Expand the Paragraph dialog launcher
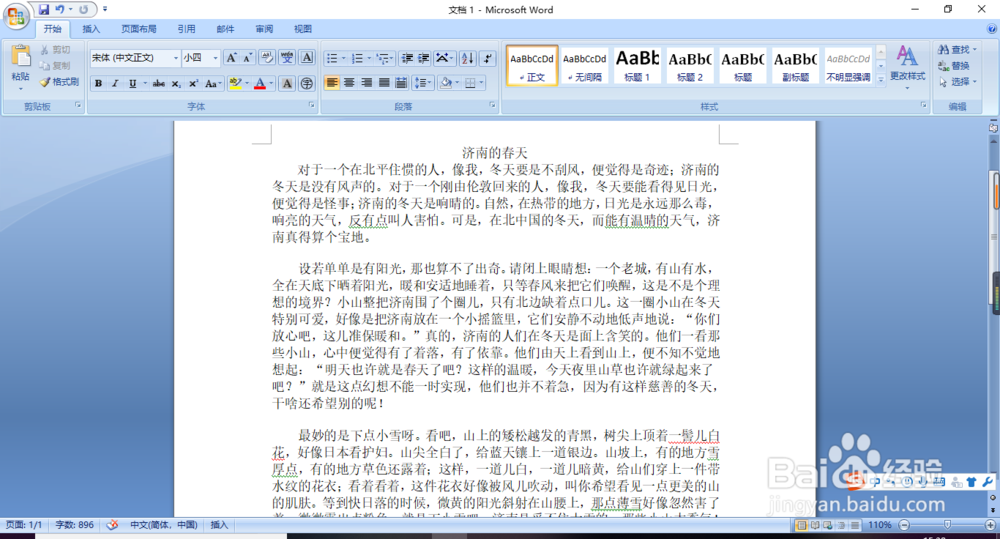Image resolution: width=1000 pixels, height=539 pixels. (492, 105)
